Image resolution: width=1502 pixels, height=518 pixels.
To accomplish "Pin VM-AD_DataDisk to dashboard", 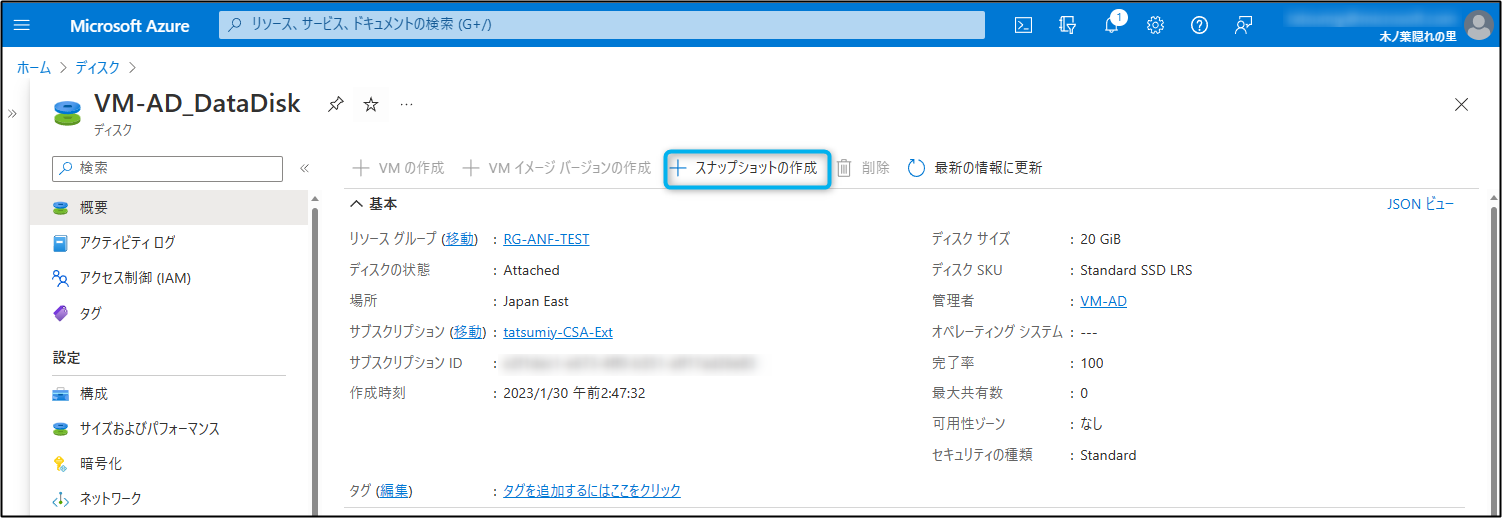I will pos(336,104).
